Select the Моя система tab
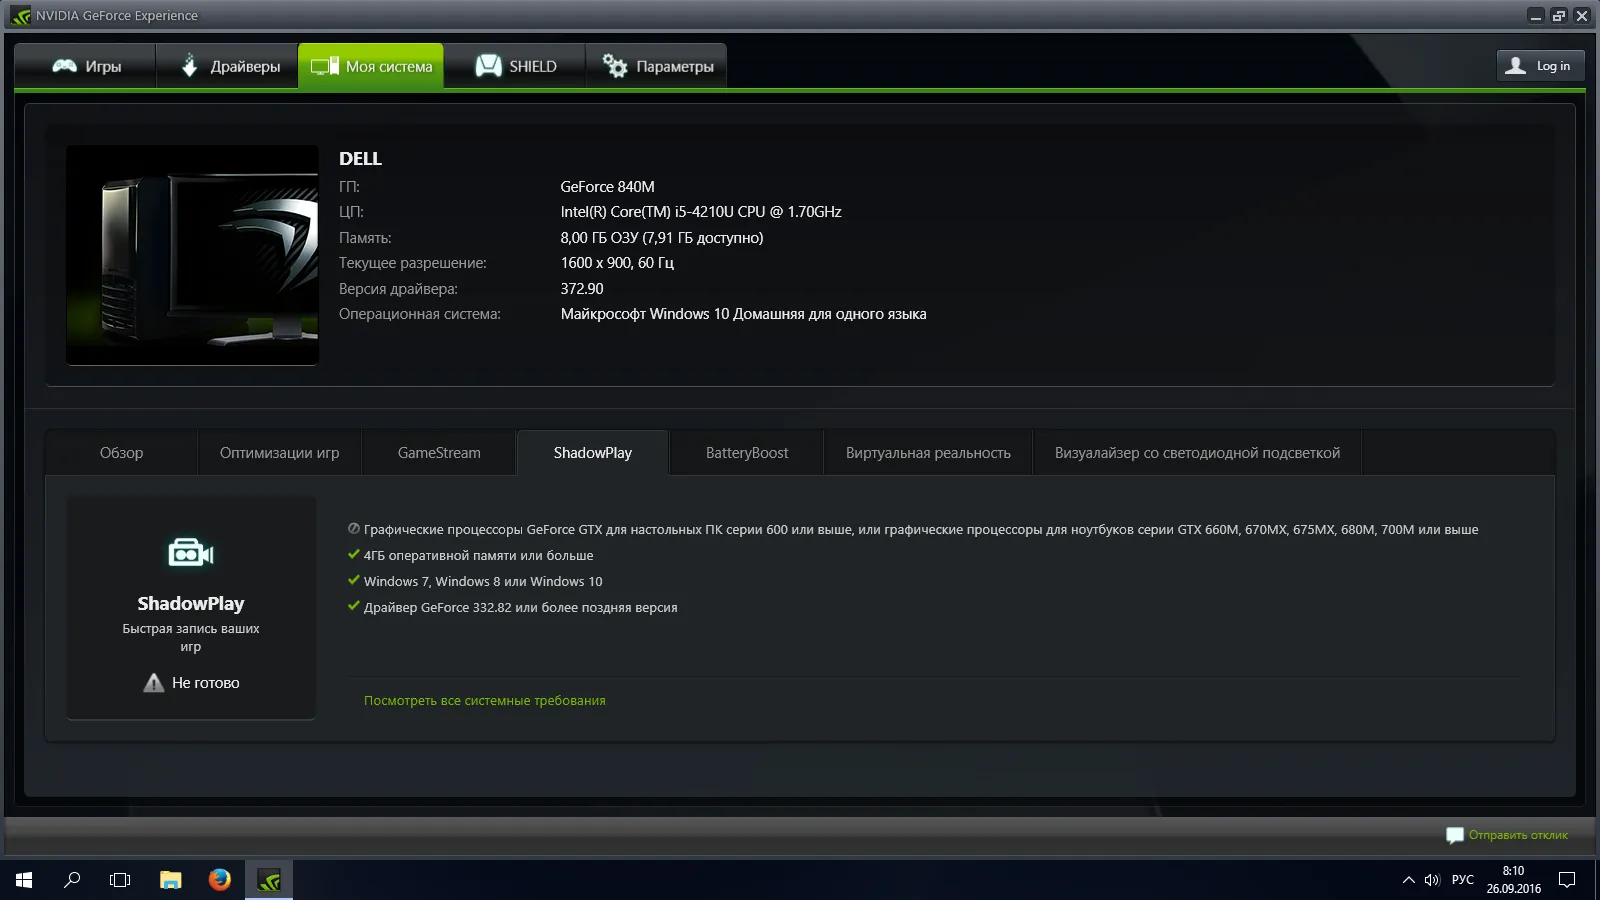 (371, 66)
